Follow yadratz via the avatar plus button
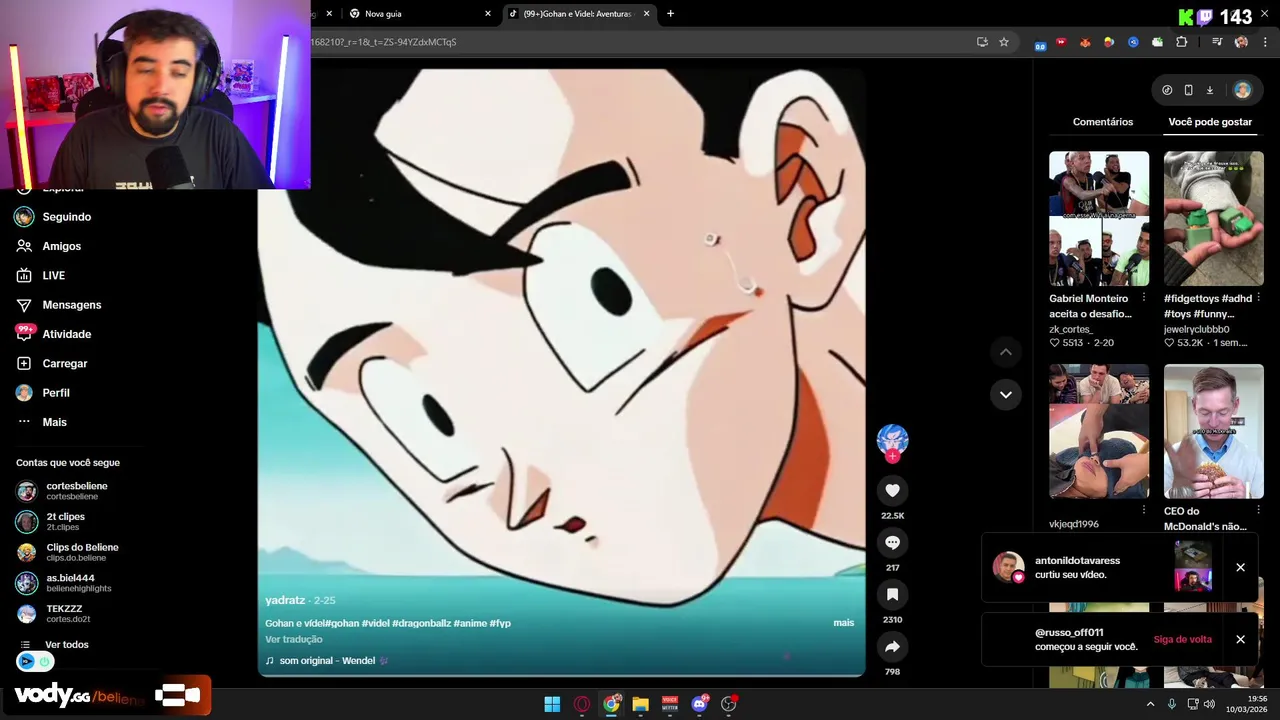 click(892, 456)
